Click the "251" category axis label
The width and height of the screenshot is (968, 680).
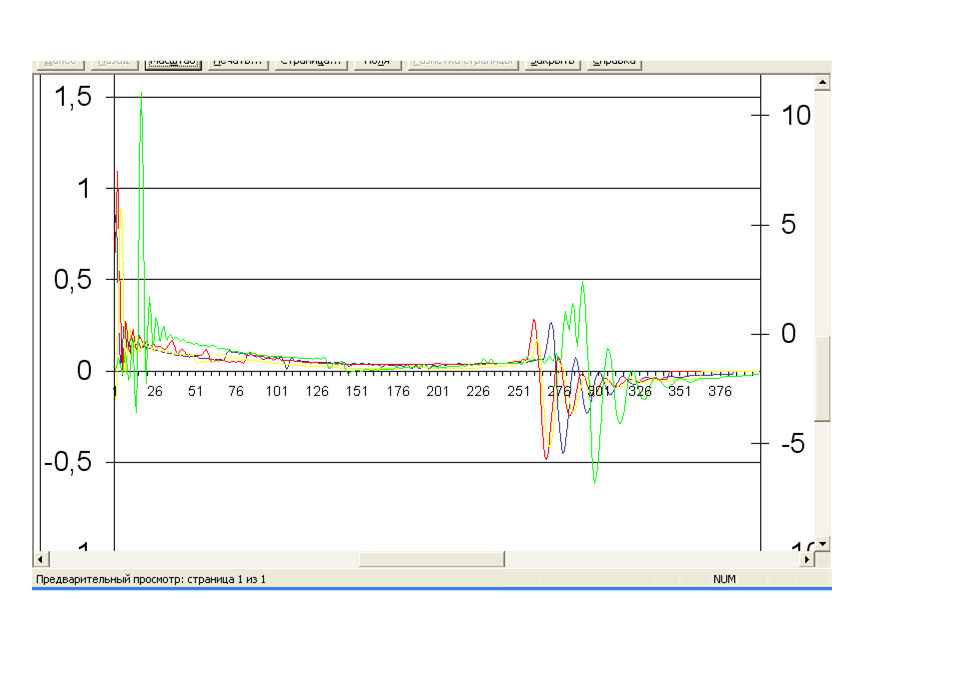[519, 391]
